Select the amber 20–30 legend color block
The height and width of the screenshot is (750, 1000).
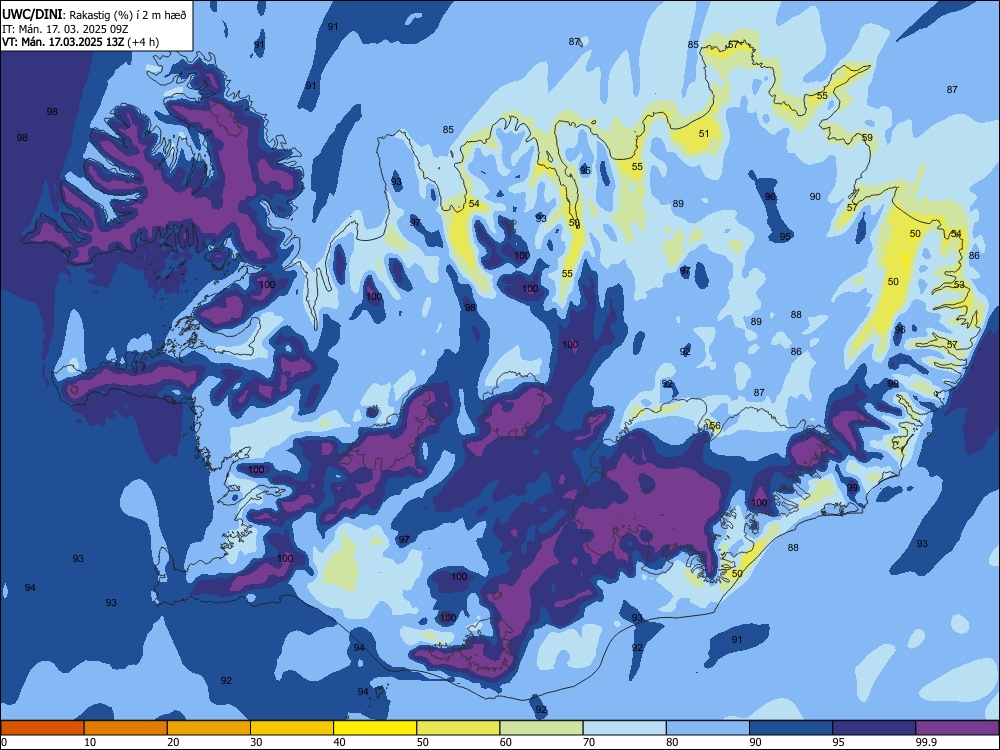click(x=209, y=728)
